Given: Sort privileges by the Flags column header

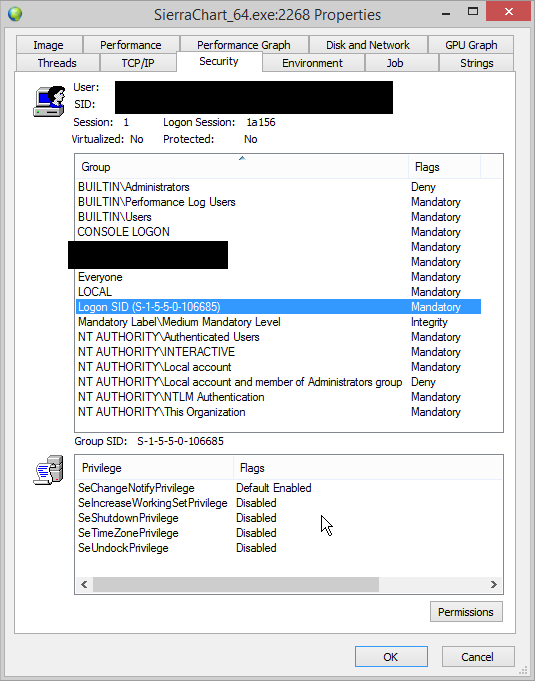Looking at the screenshot, I should pyautogui.click(x=368, y=468).
